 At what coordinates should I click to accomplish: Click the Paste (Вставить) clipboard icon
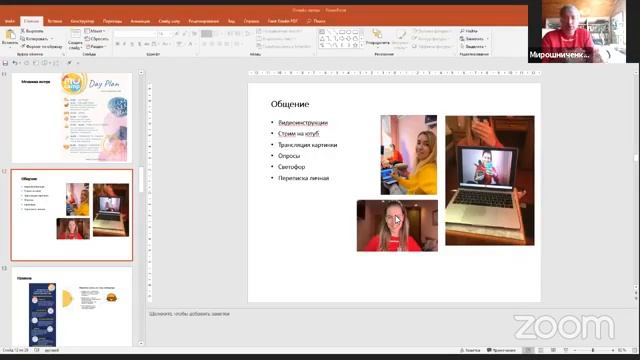10,35
